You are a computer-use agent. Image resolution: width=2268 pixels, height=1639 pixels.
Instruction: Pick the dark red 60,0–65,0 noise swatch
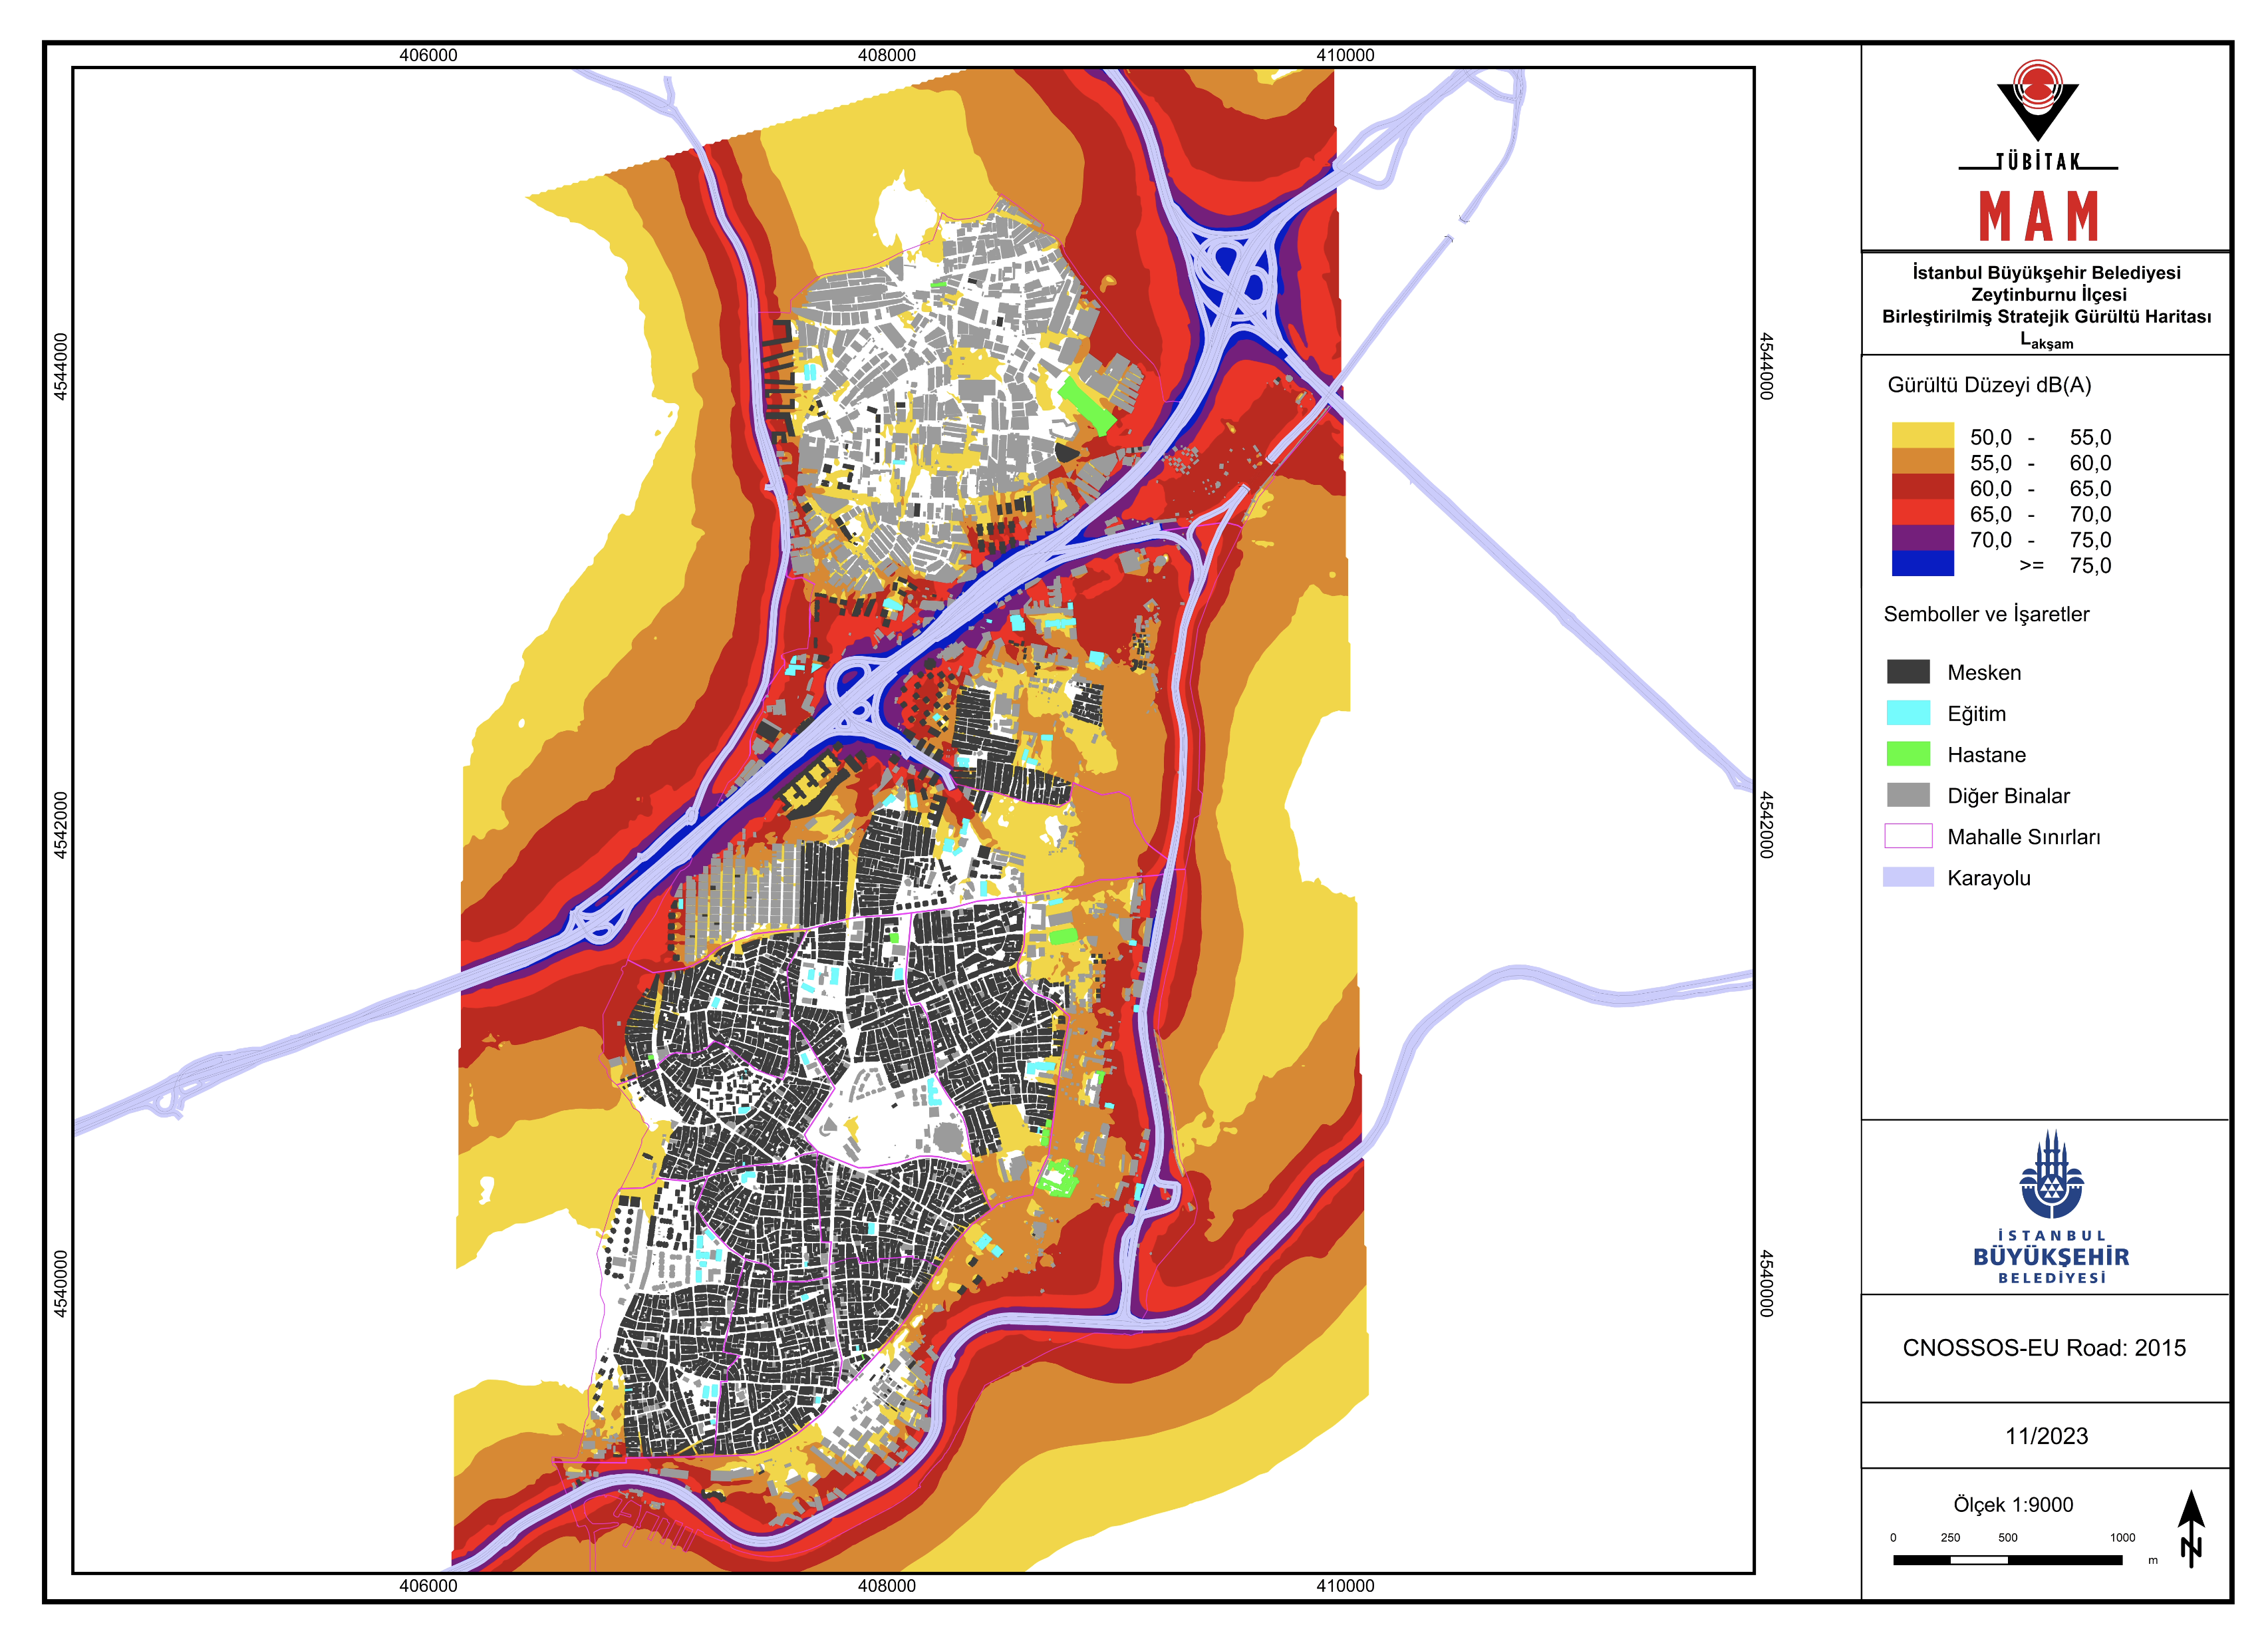(x=1922, y=487)
